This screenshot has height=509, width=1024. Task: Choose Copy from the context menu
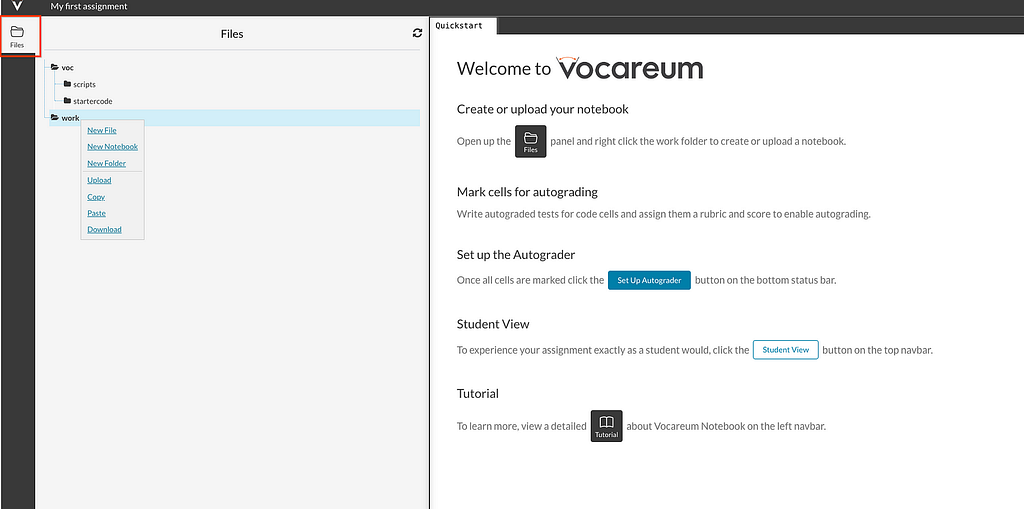click(x=96, y=197)
